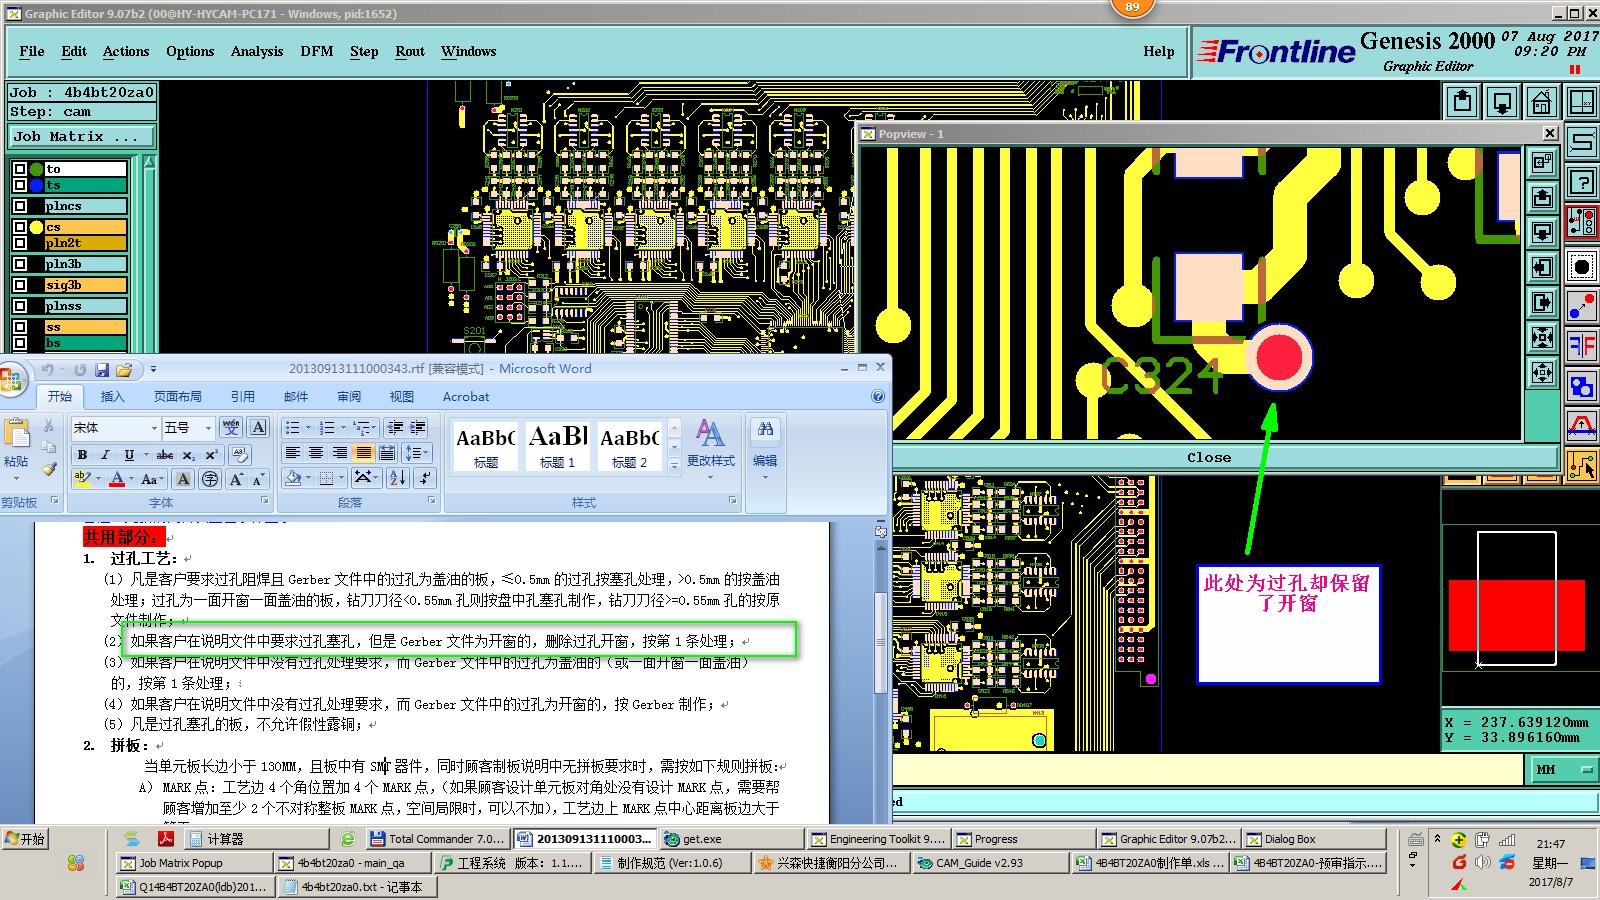
Task: Click the red and blue dot measure icon
Action: click(x=1582, y=305)
